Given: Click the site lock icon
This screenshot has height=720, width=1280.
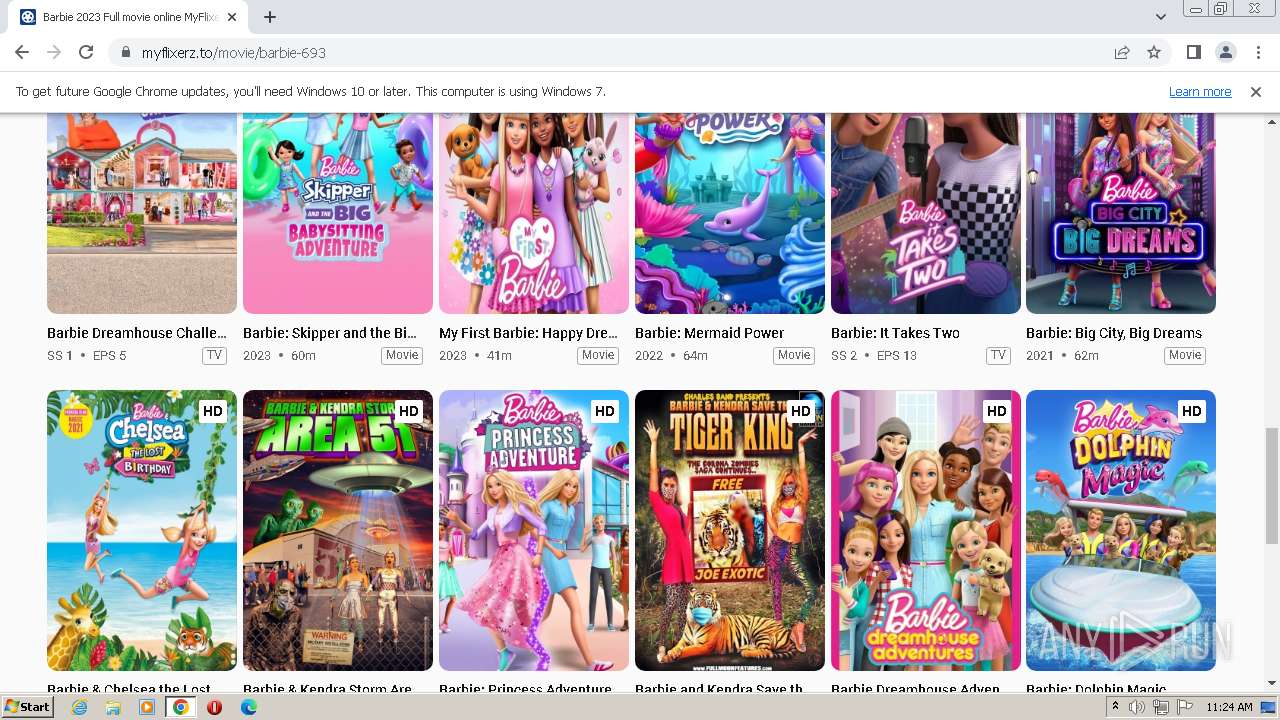Looking at the screenshot, I should (126, 52).
